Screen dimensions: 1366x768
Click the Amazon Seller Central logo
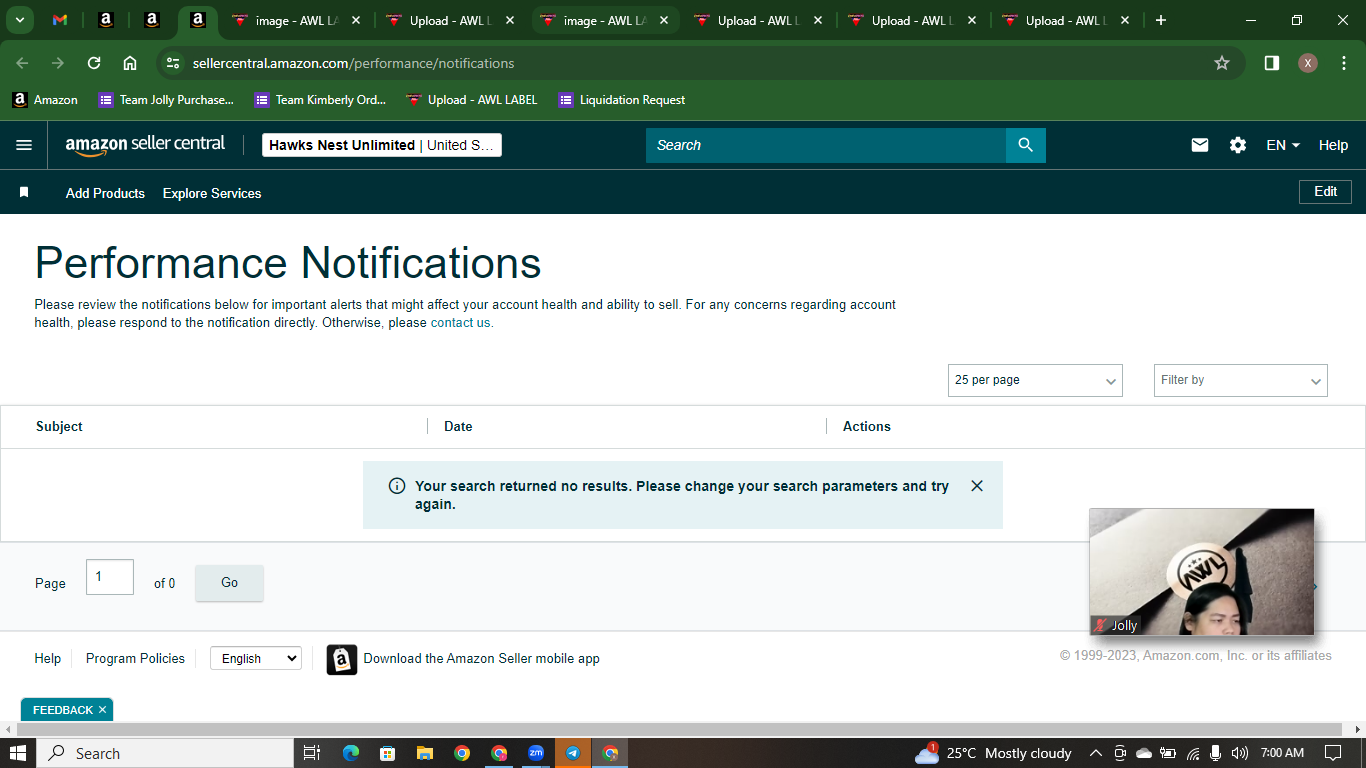(x=146, y=145)
